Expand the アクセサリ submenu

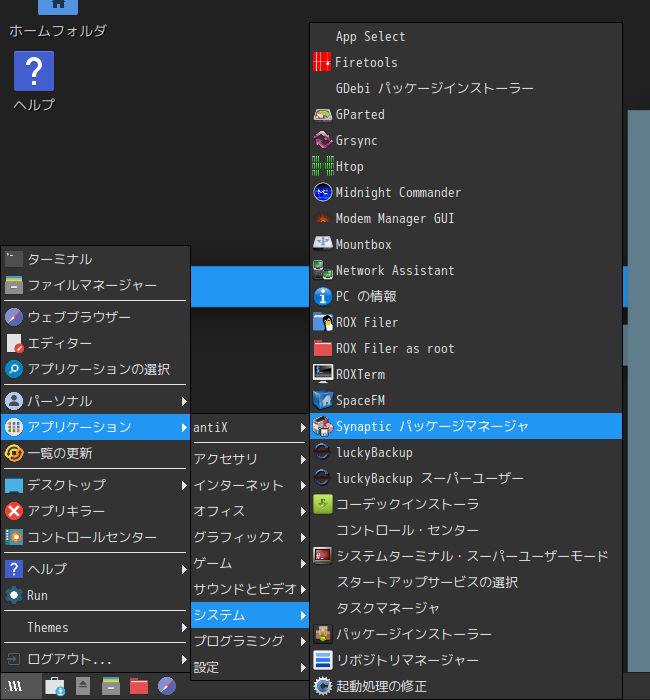point(250,459)
